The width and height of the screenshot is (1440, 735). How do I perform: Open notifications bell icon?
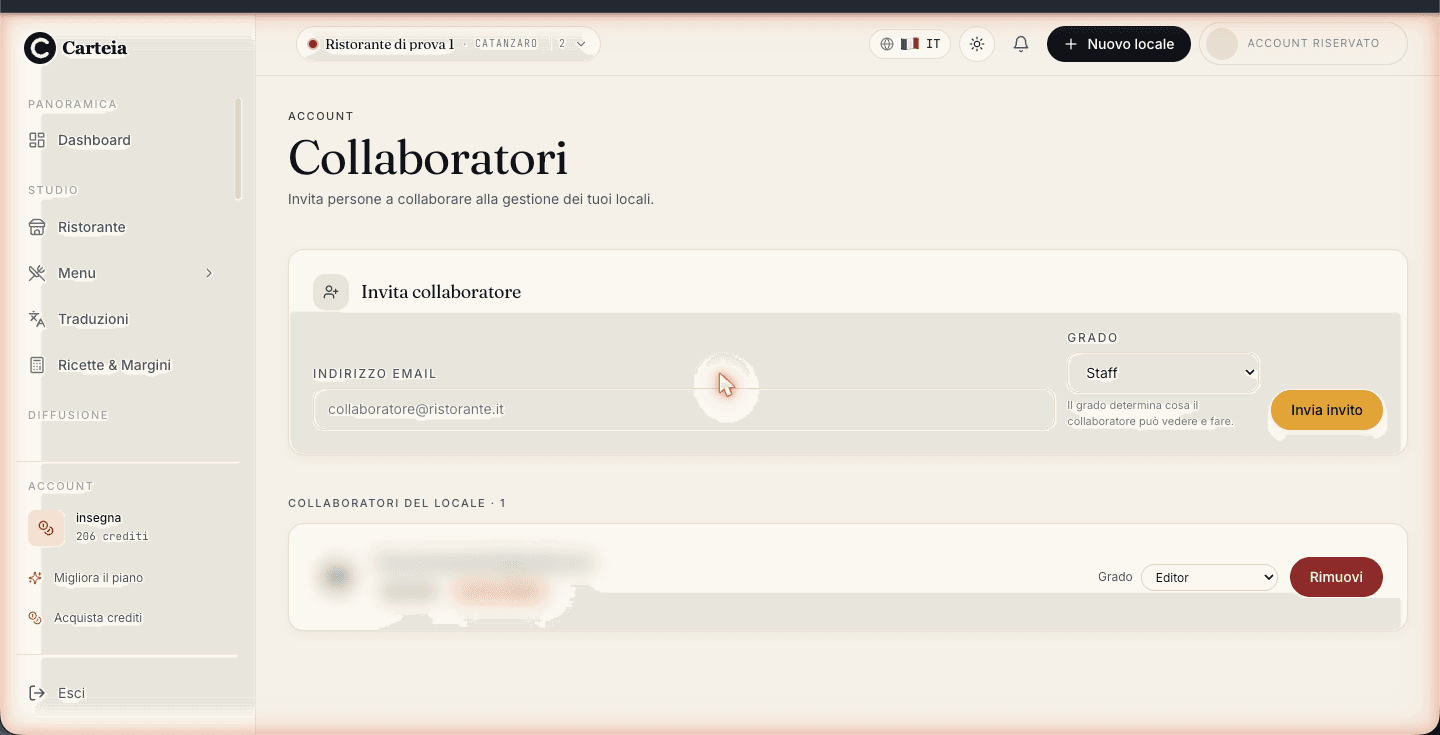click(1021, 44)
